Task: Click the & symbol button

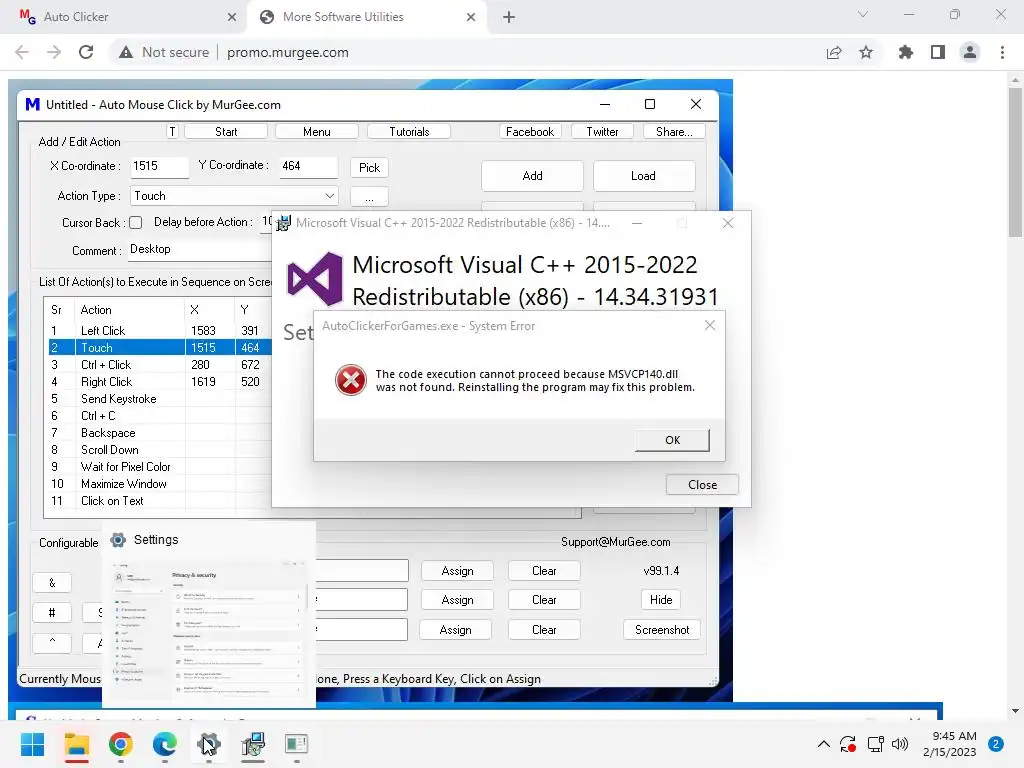Action: [52, 583]
